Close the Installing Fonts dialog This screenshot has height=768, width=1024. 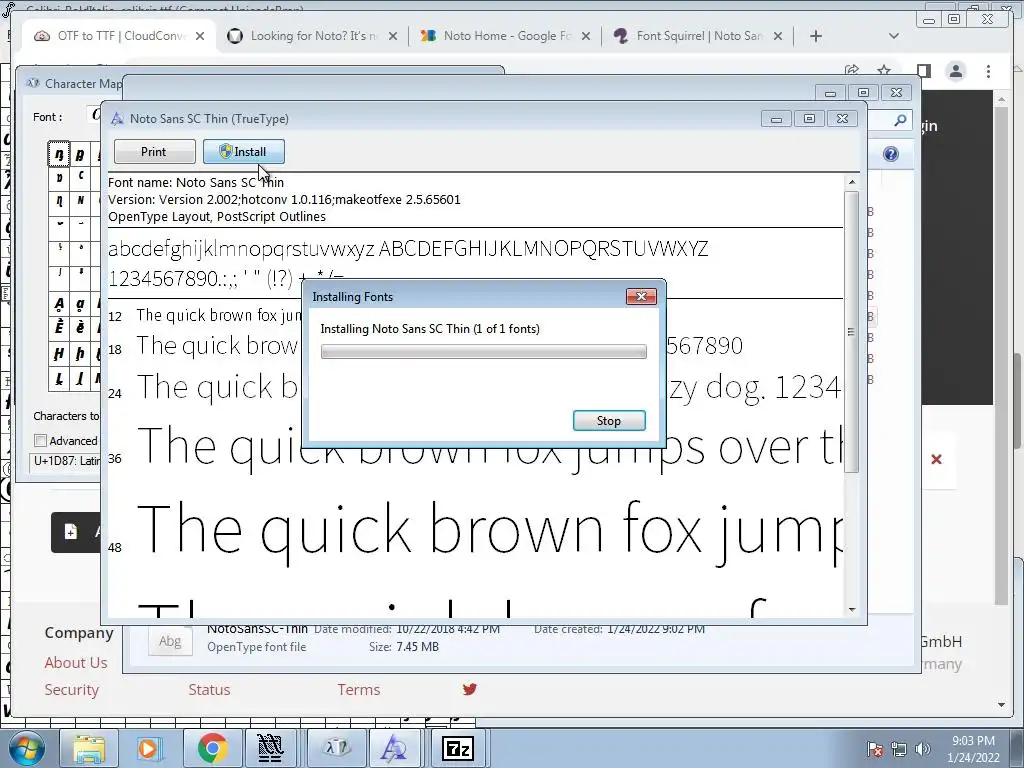pos(641,296)
